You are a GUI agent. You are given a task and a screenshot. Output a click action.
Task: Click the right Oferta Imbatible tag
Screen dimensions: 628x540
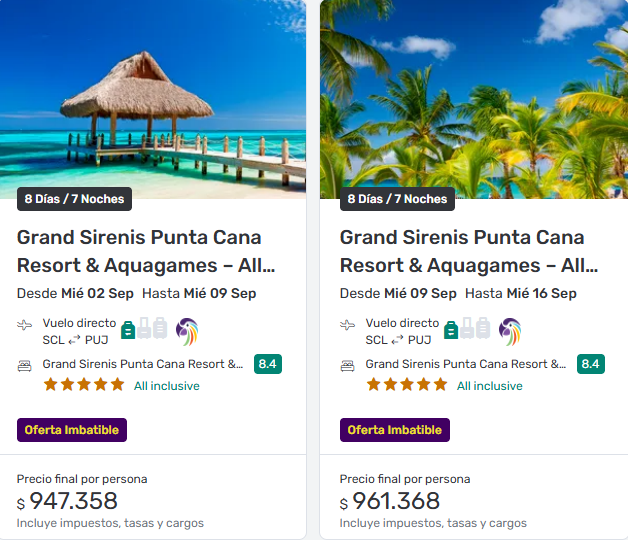395,430
